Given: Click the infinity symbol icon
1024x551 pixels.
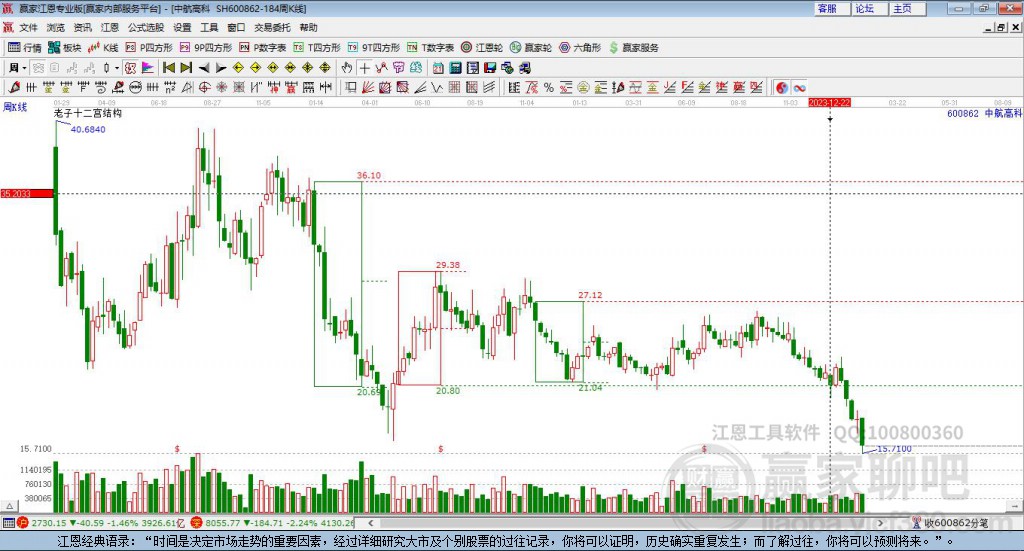Looking at the screenshot, I should (799, 87).
